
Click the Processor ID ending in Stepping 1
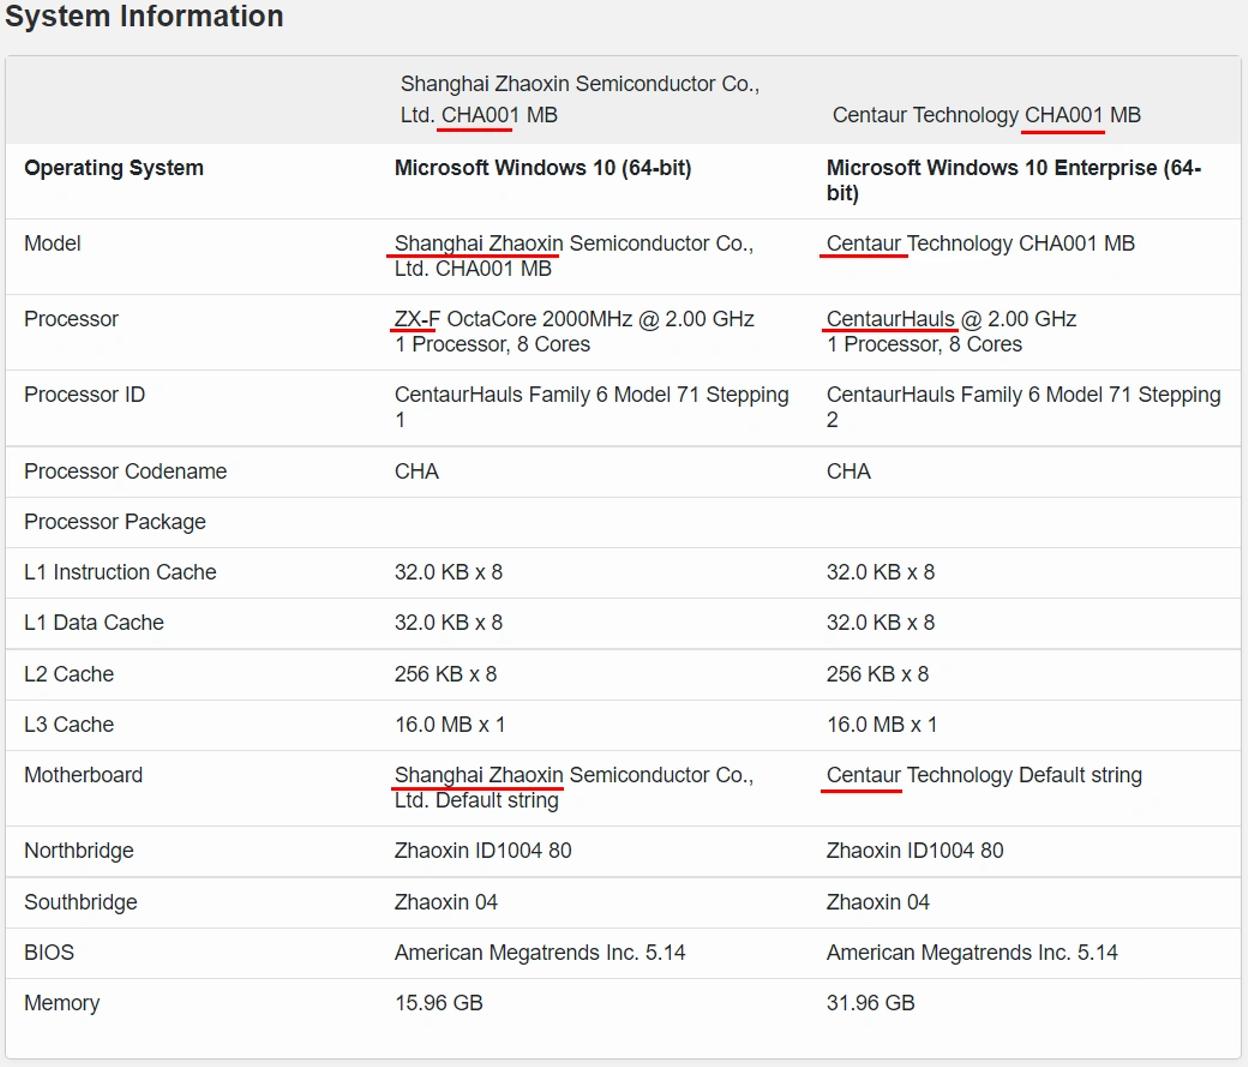[592, 407]
